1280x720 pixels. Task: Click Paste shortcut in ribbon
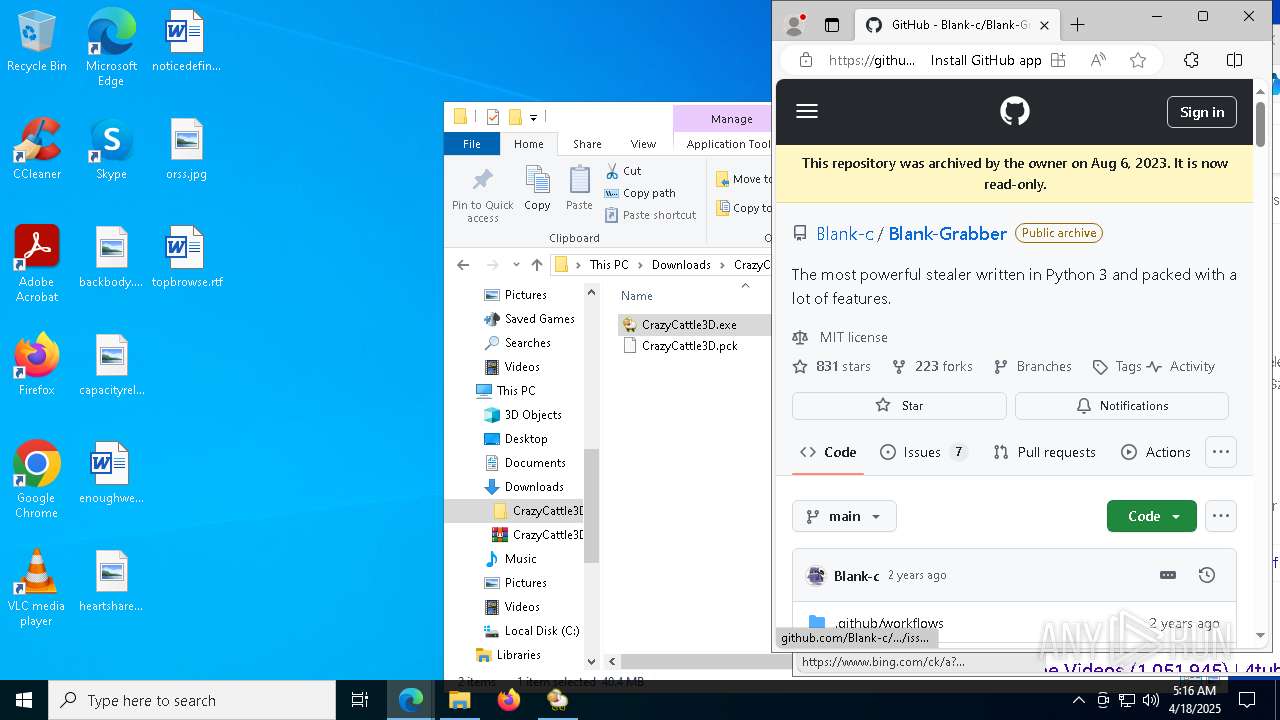pyautogui.click(x=650, y=215)
